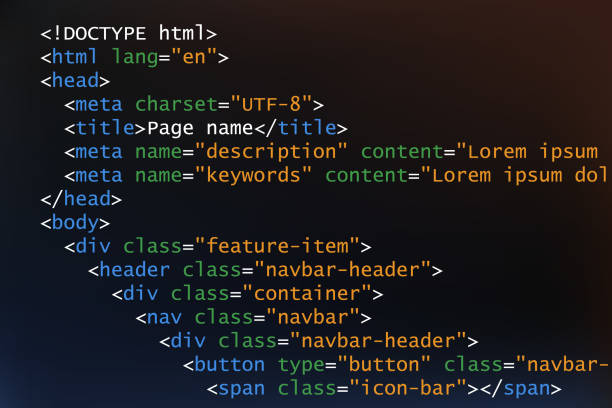
Task: Click the closing '</span>' tag
Action: point(521,388)
